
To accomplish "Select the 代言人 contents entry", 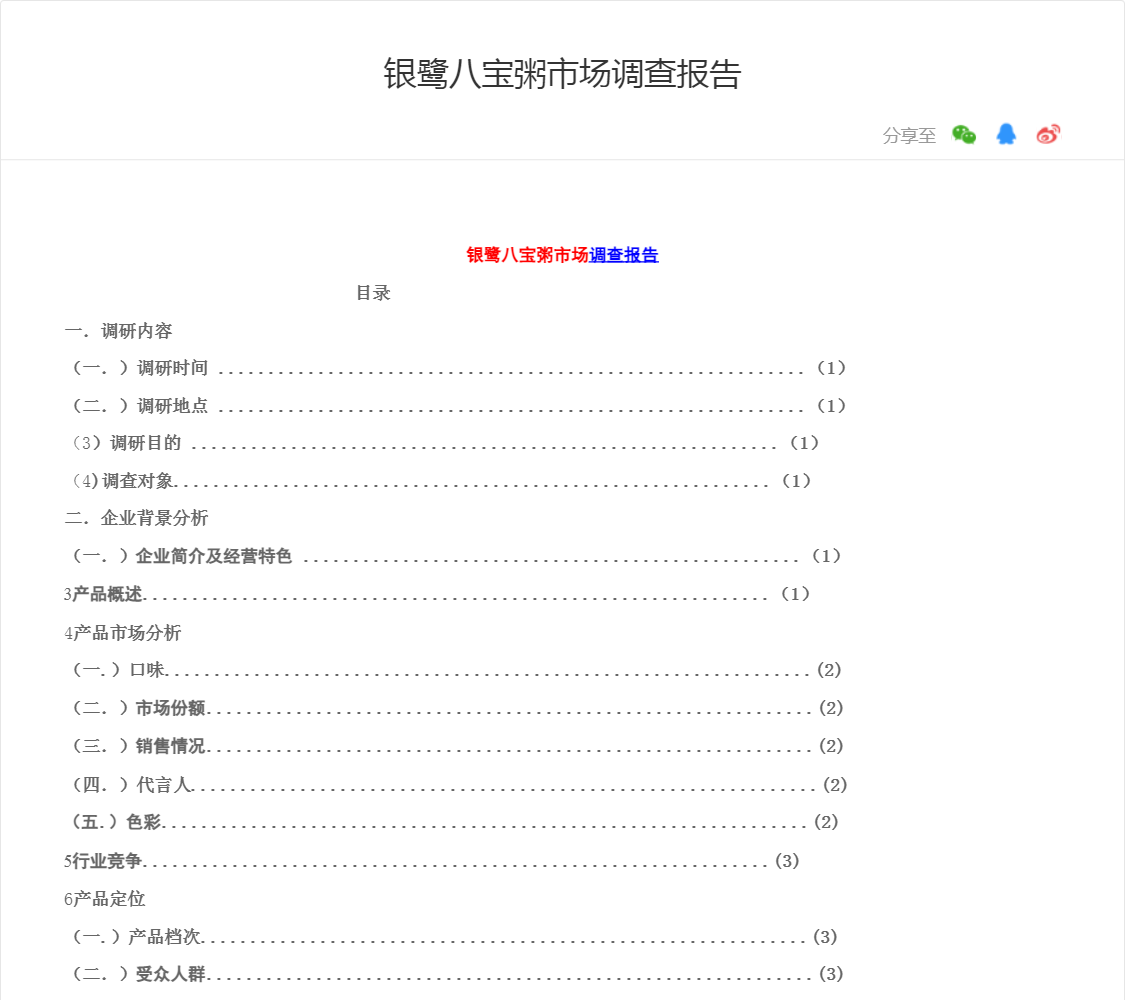I will (x=460, y=785).
